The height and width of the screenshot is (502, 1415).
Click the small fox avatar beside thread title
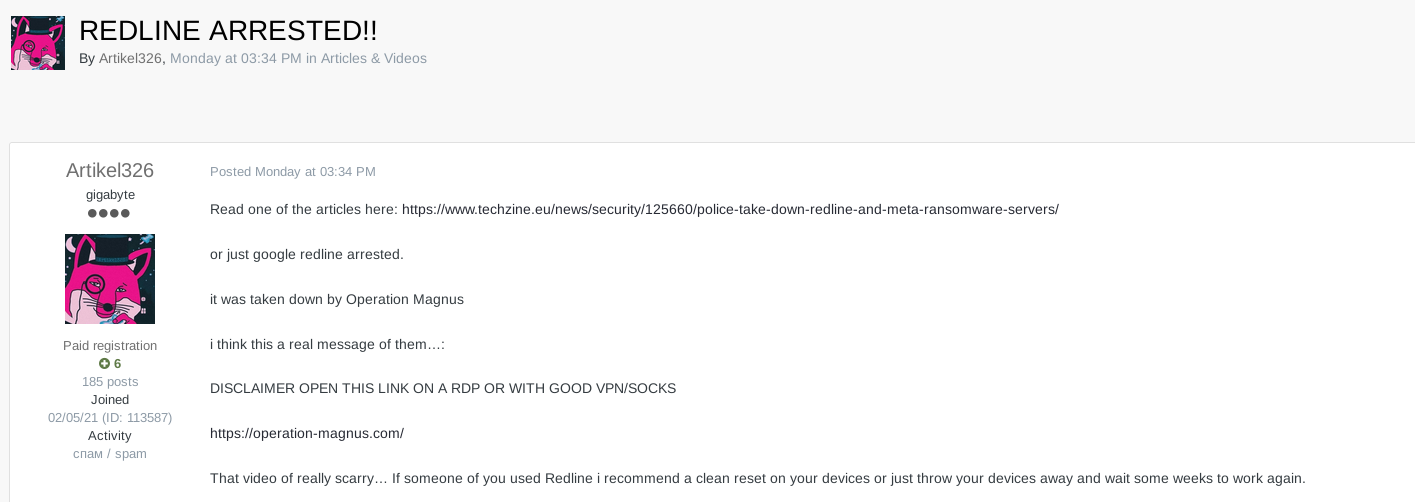coord(38,43)
